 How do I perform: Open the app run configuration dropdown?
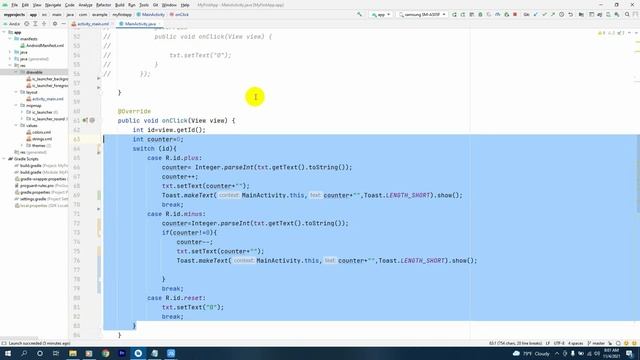[381, 14]
